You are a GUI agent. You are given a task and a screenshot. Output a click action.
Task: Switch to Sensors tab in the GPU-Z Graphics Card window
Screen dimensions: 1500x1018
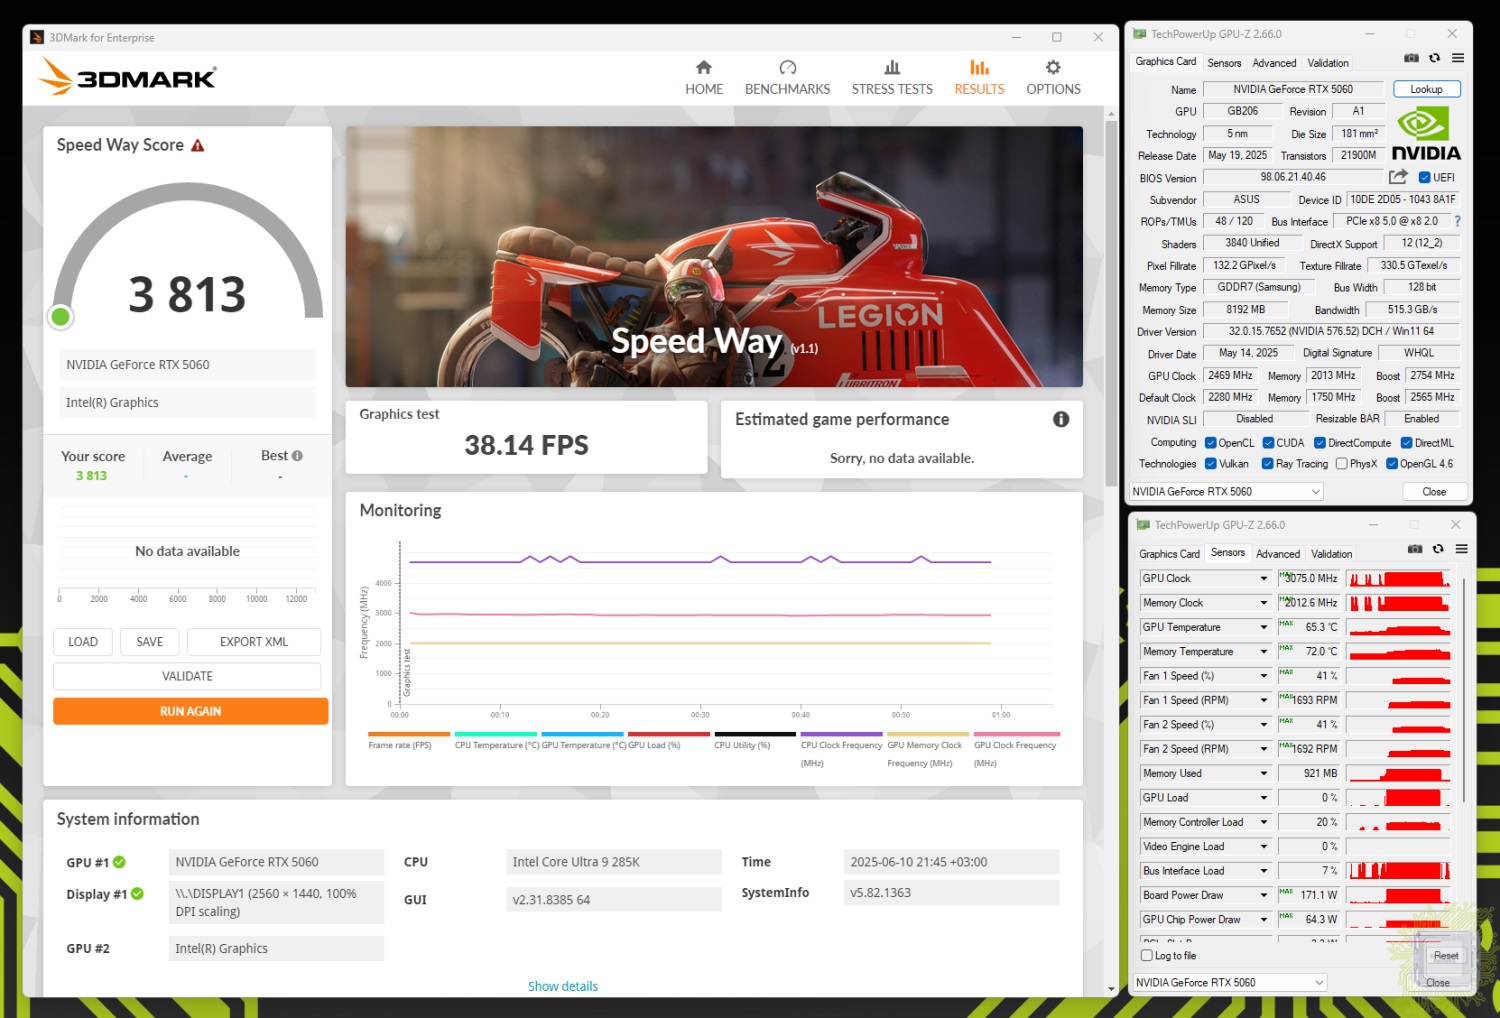pyautogui.click(x=1224, y=63)
